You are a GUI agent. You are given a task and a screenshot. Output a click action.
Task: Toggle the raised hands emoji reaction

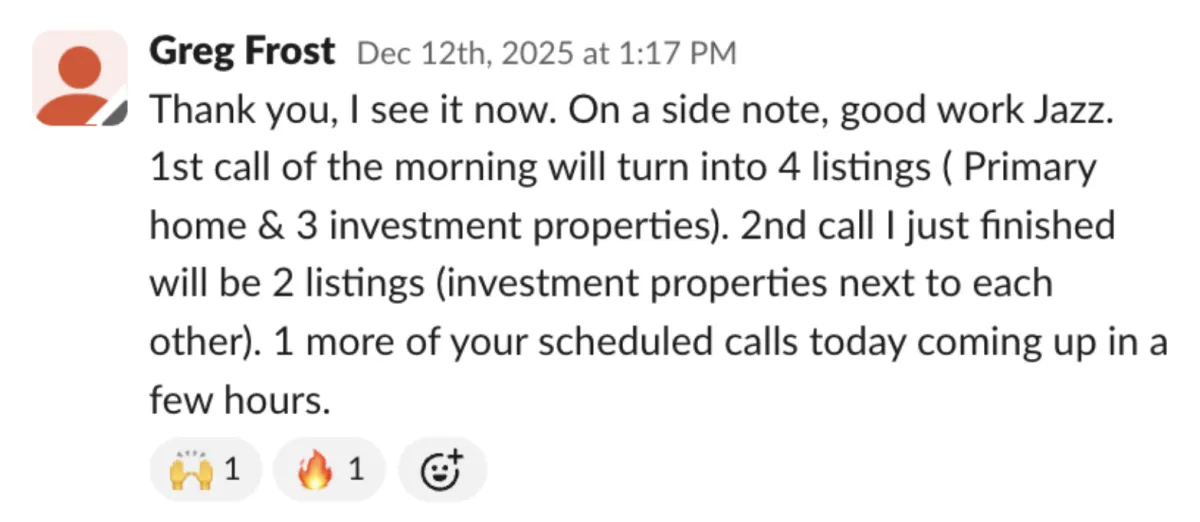pyautogui.click(x=205, y=468)
